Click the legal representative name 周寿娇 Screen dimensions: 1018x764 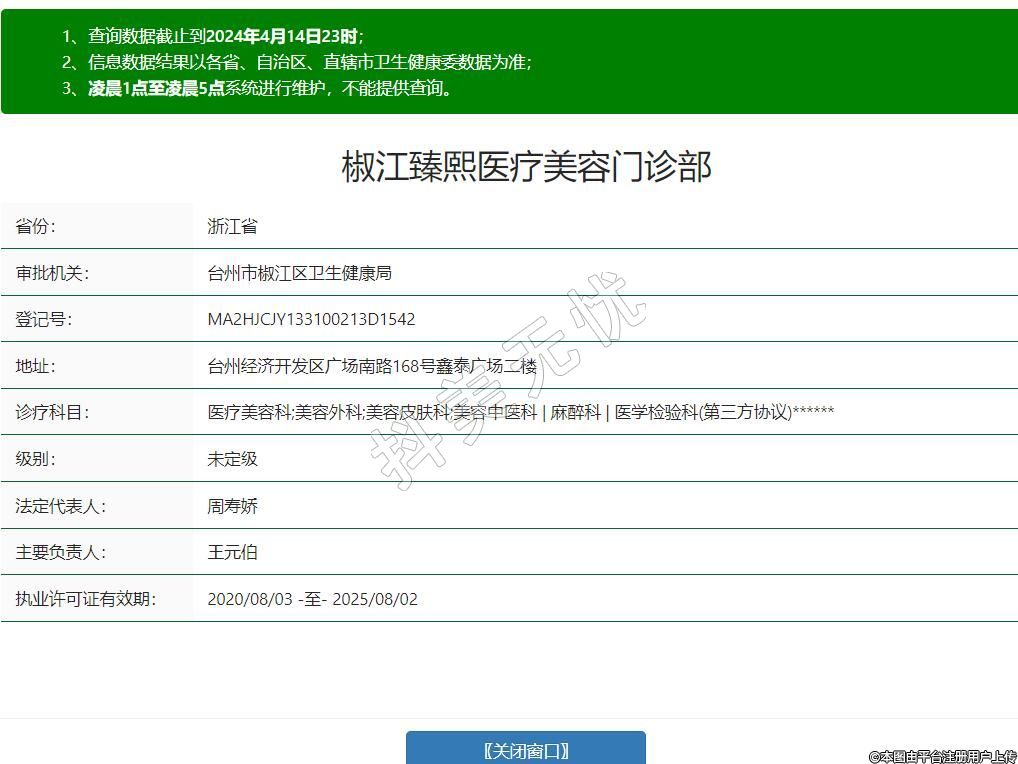point(232,506)
